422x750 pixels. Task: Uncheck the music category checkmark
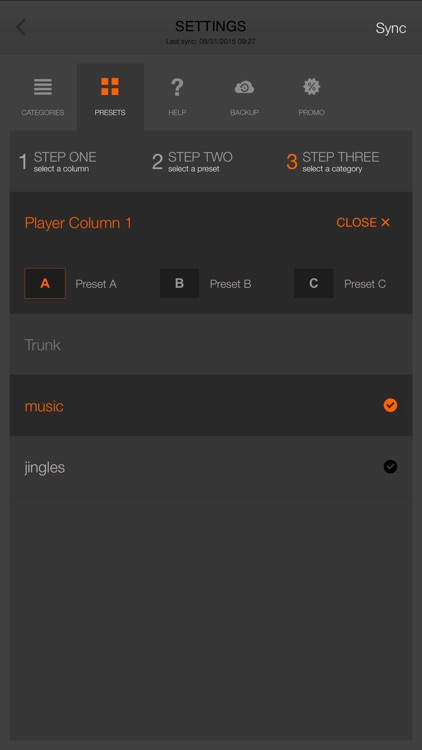[390, 405]
